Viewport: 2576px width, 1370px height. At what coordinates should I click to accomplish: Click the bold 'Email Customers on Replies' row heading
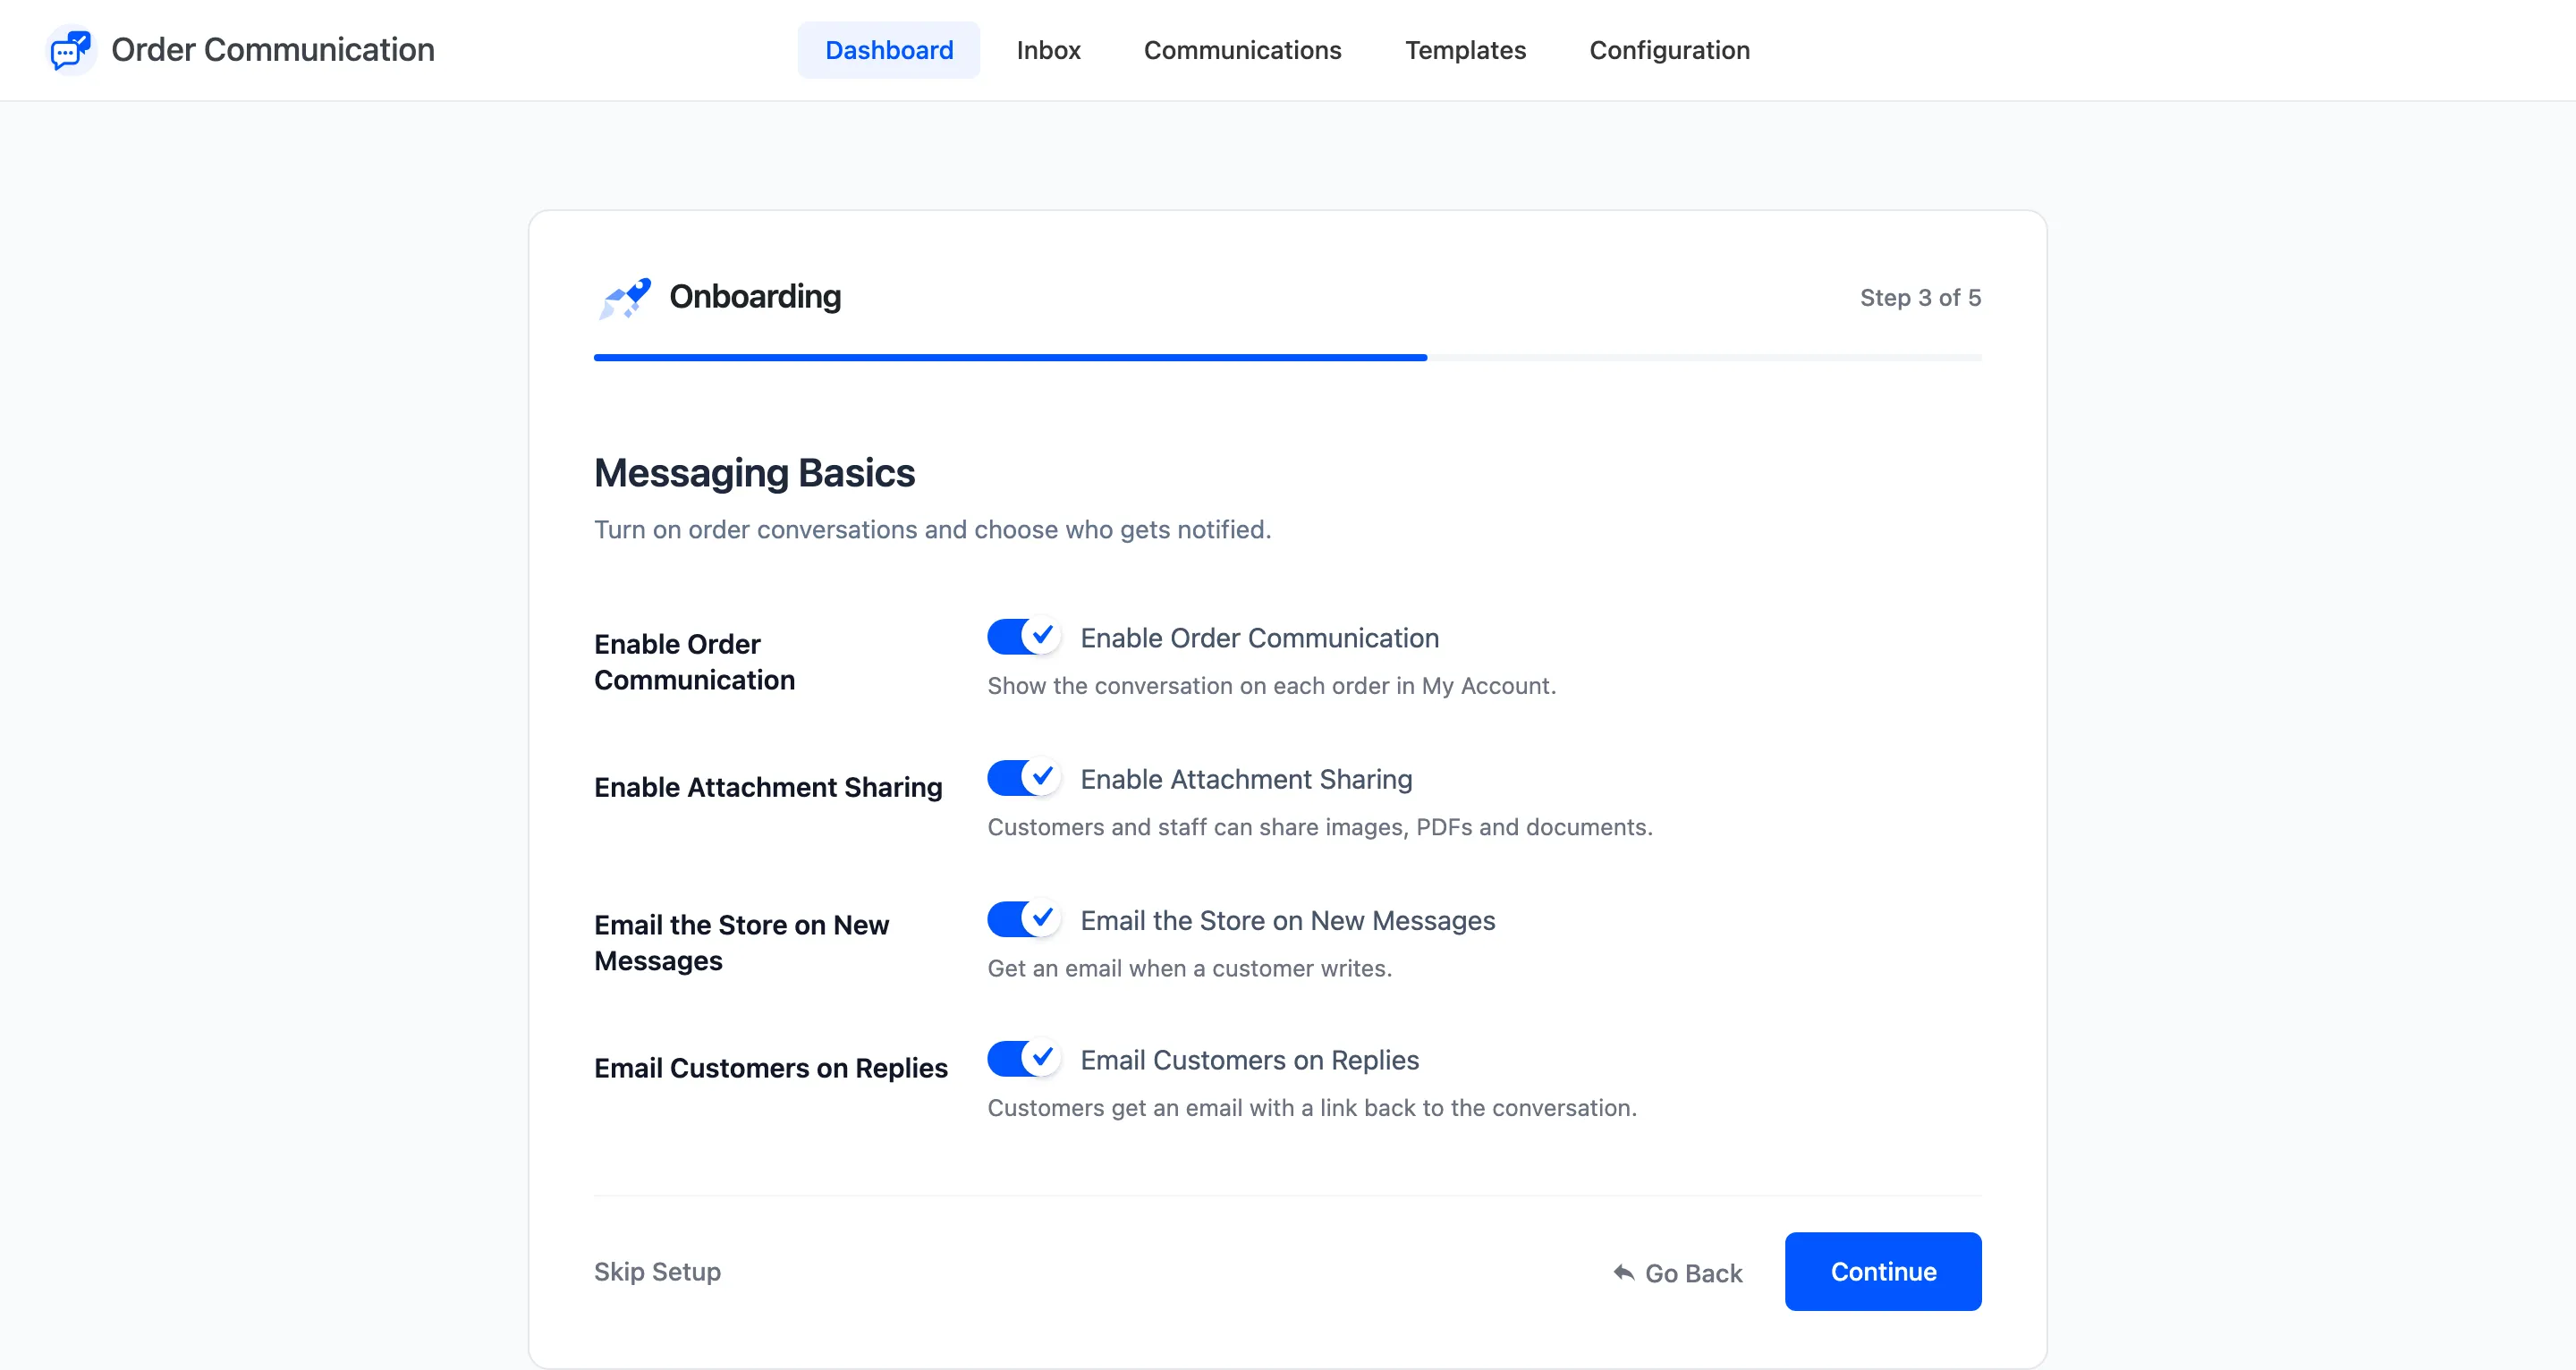770,1068
